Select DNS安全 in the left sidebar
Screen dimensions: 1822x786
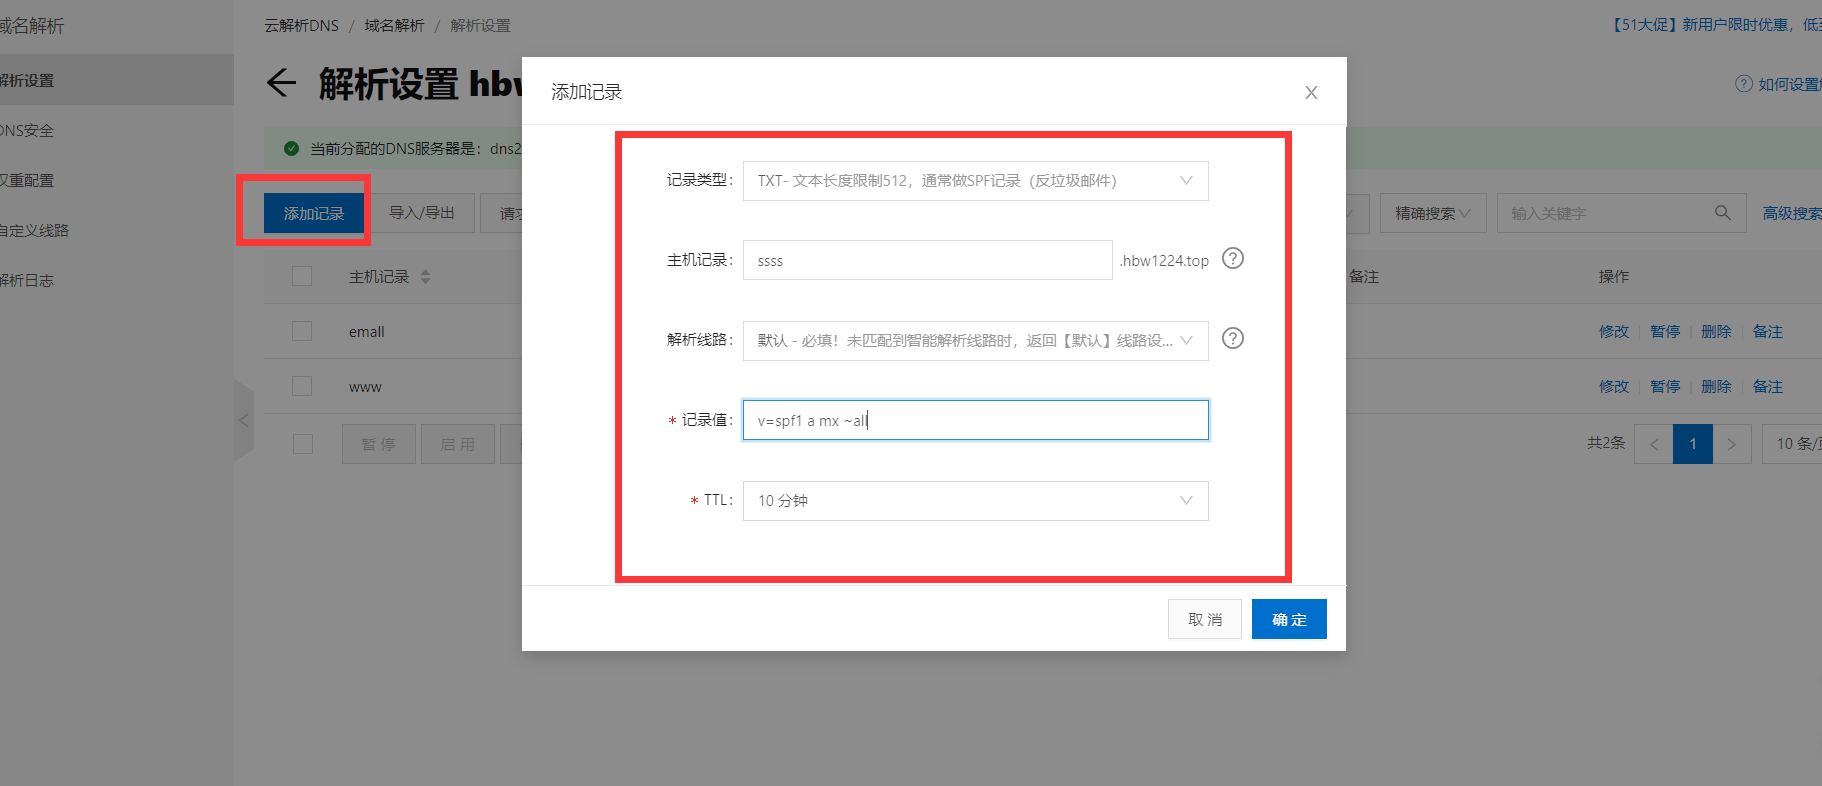[x=27, y=130]
